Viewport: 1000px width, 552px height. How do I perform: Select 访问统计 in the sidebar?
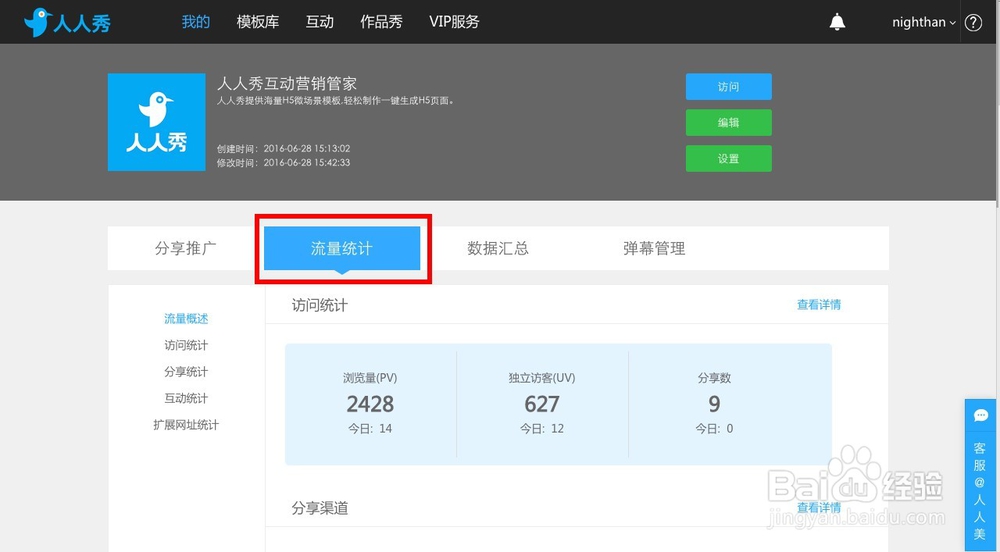pos(186,345)
